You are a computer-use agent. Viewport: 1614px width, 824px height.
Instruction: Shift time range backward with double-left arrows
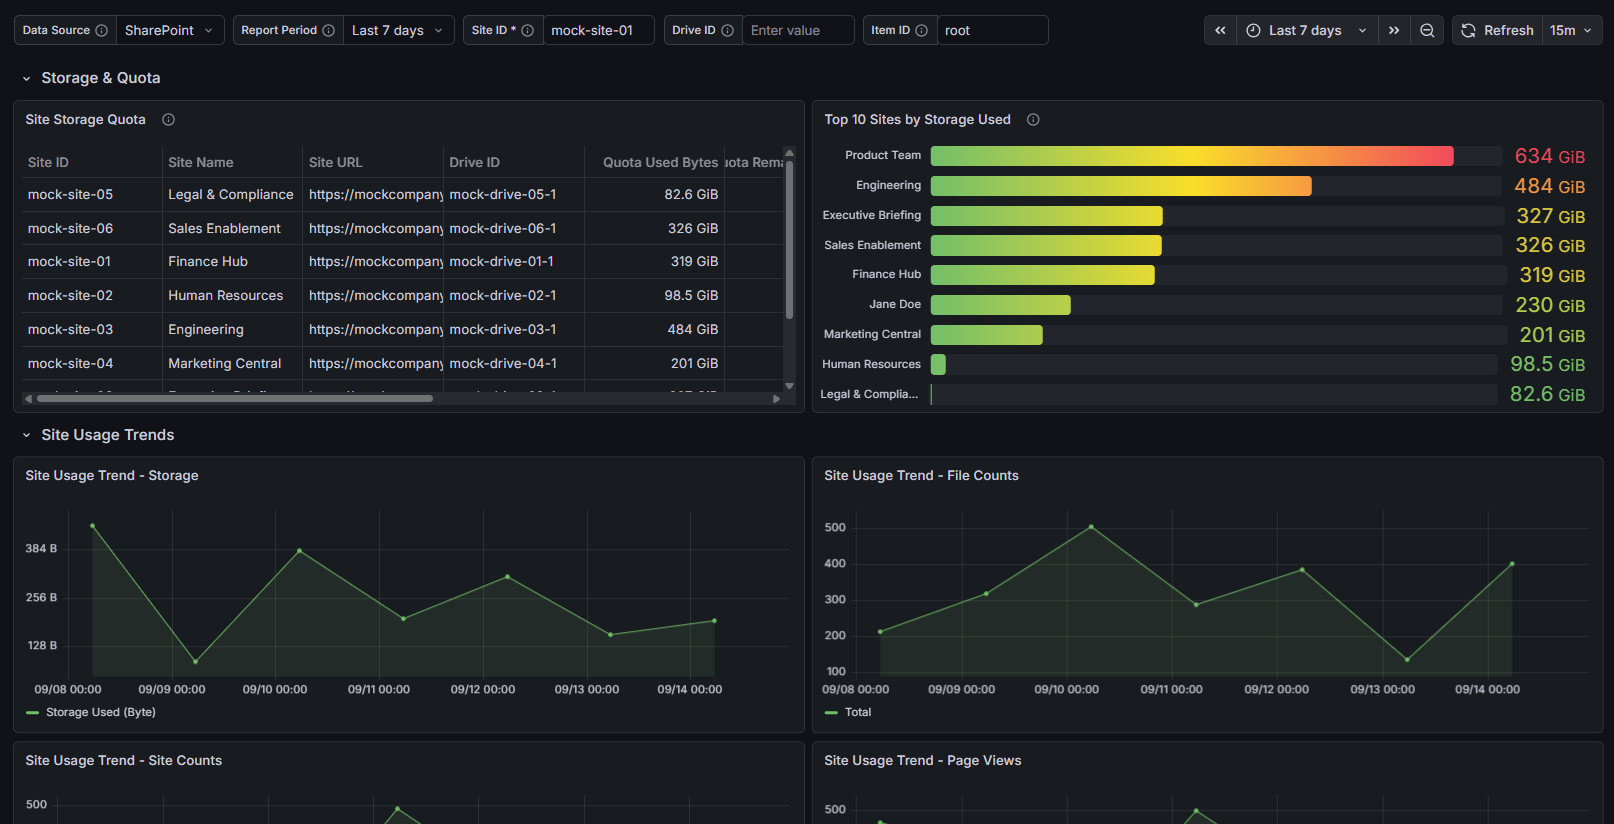point(1220,30)
